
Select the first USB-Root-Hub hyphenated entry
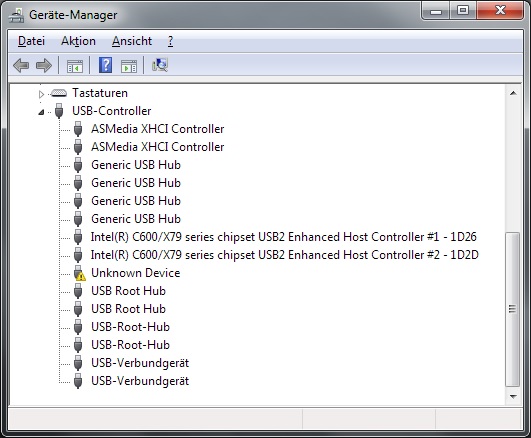click(130, 327)
